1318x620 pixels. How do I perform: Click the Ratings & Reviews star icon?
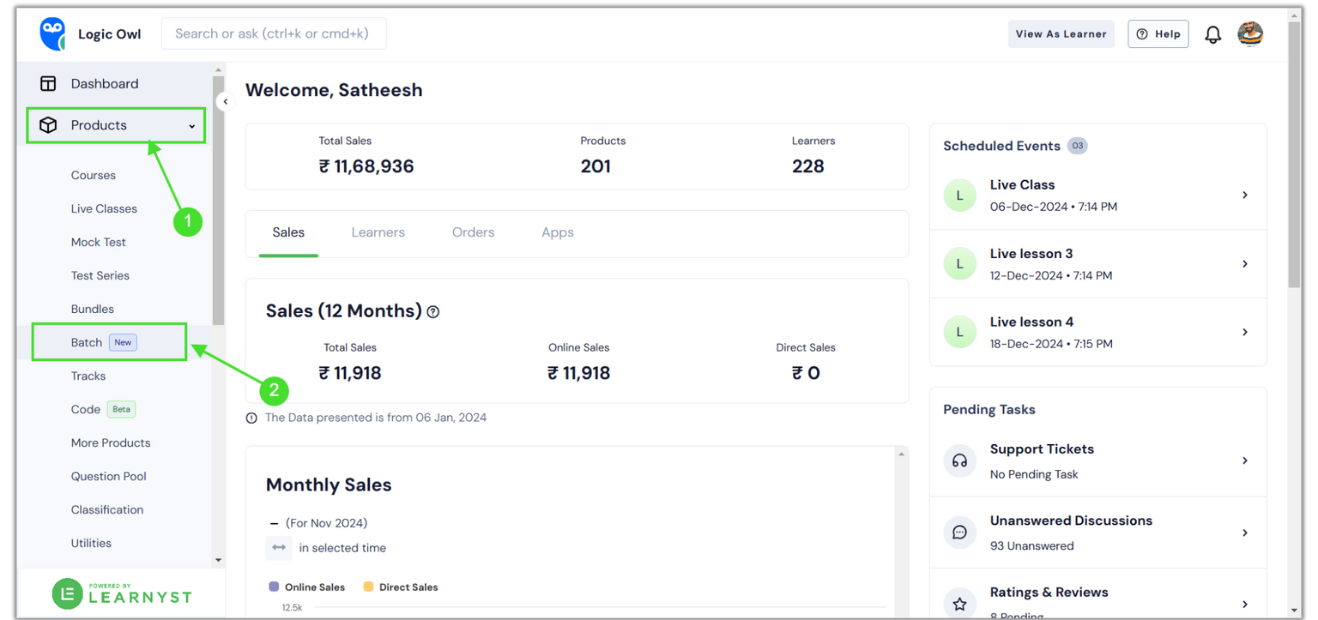point(960,604)
